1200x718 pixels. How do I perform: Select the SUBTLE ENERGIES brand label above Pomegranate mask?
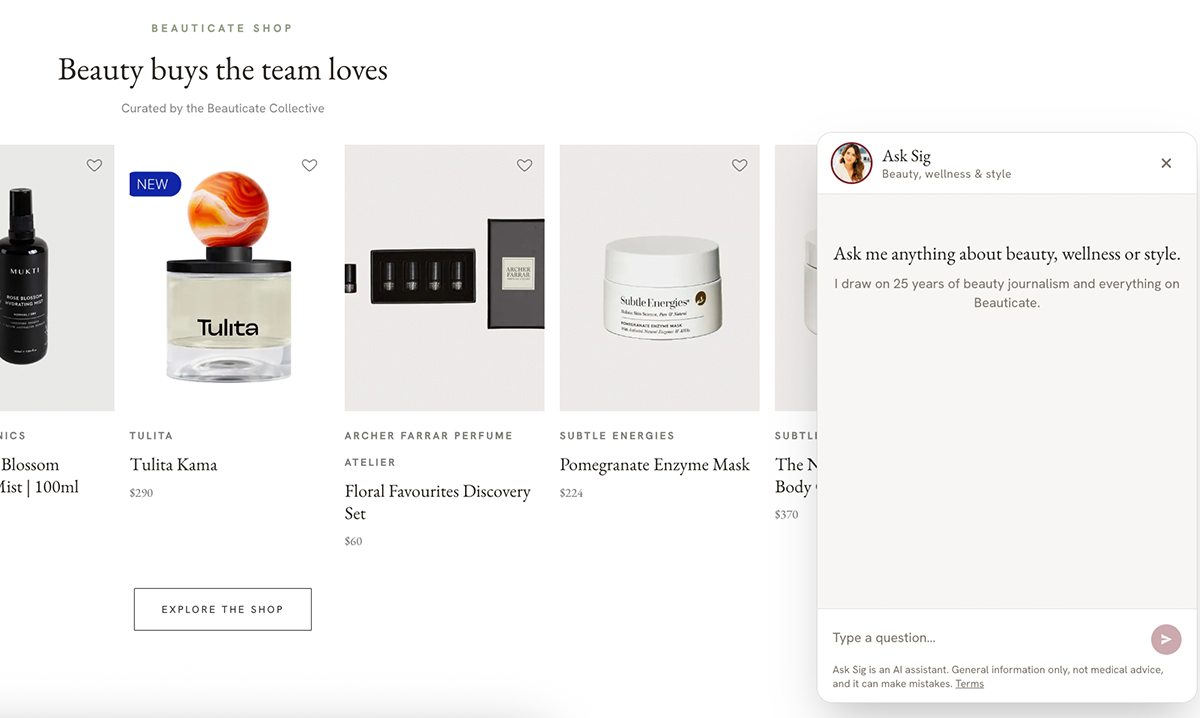click(617, 436)
